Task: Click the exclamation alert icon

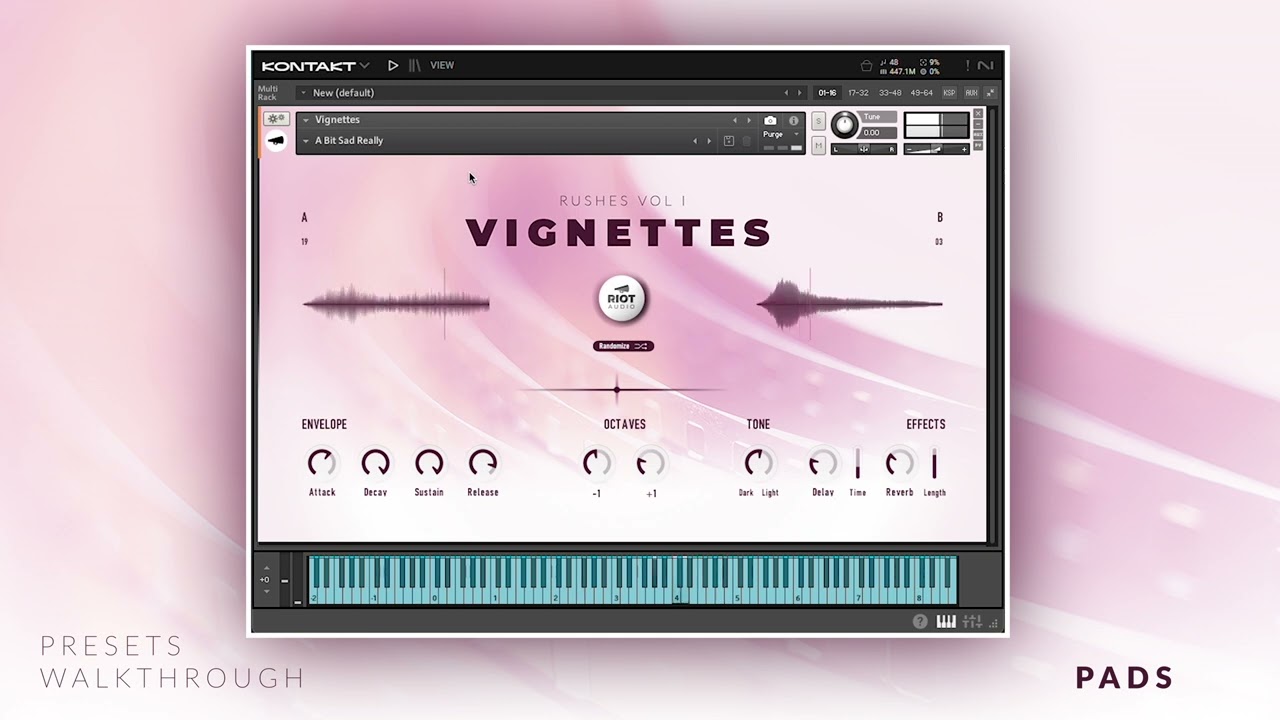Action: 968,65
